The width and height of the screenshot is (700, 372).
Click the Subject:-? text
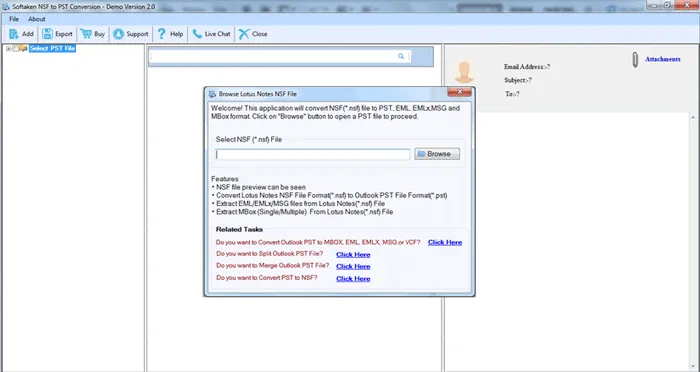tap(518, 80)
